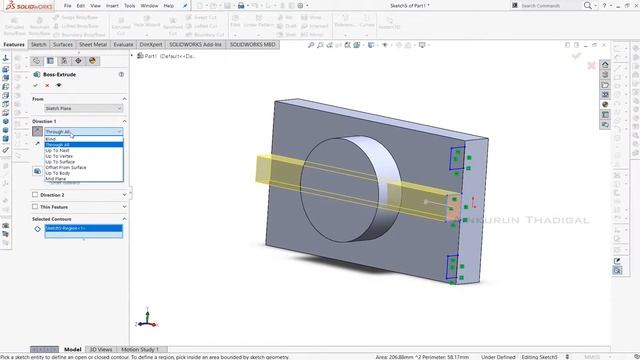Open SOLIDWORKS Resources home in task pane
This screenshot has width=640, height=360.
605,64
